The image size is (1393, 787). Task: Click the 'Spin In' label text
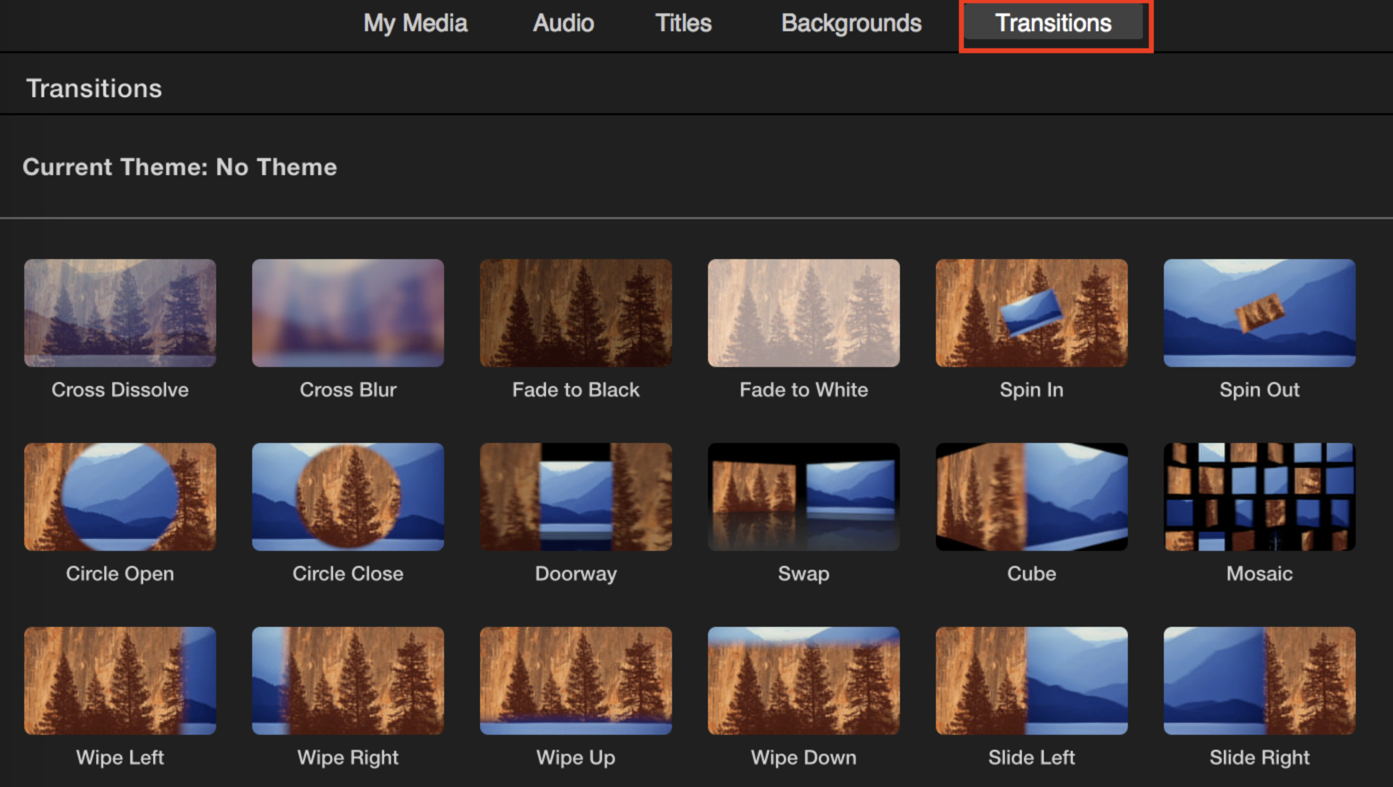coord(1032,390)
